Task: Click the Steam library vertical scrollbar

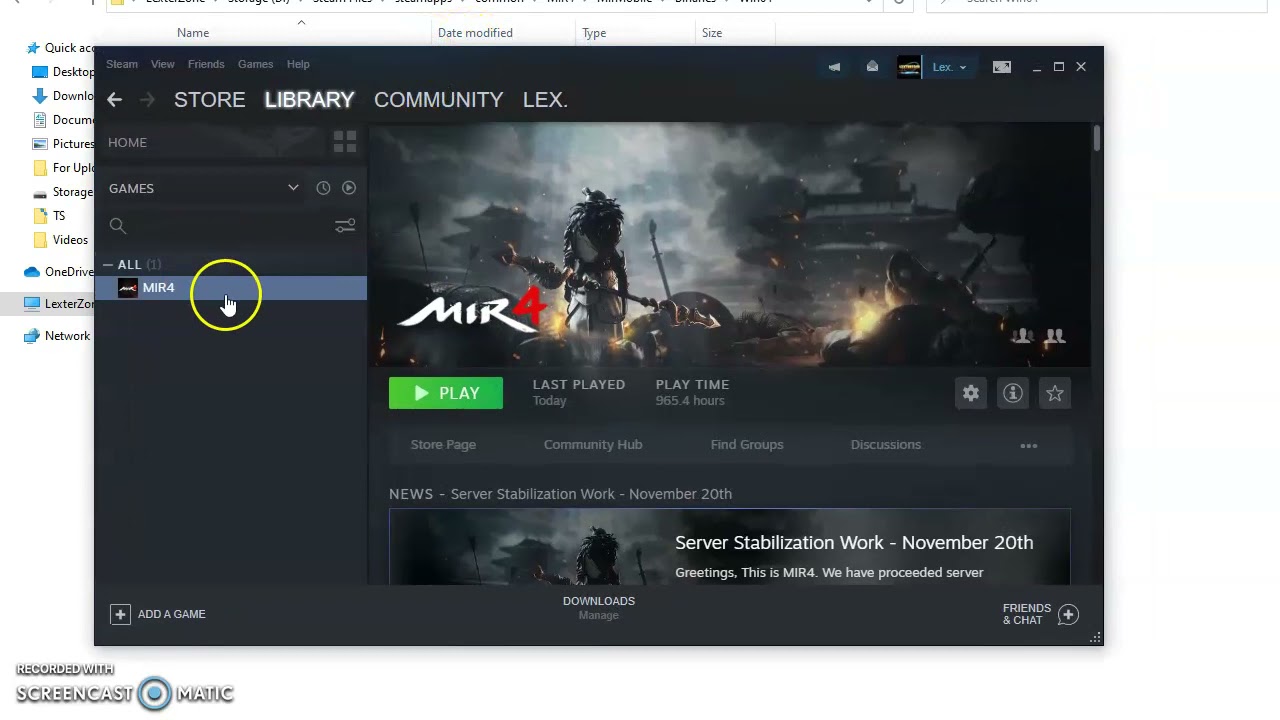Action: pos(1097,138)
